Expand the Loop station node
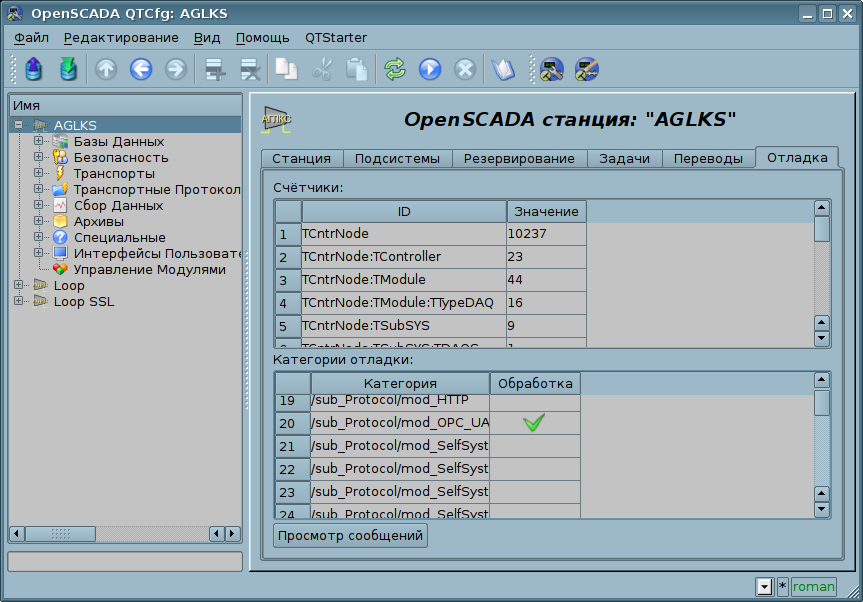863x602 pixels. pyautogui.click(x=18, y=285)
